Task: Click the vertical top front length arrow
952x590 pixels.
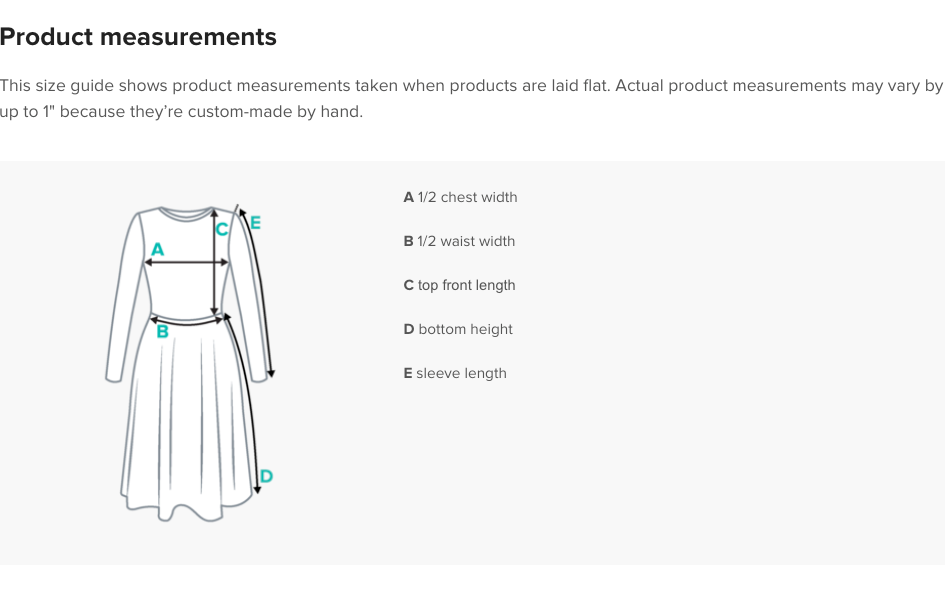Action: [214, 262]
